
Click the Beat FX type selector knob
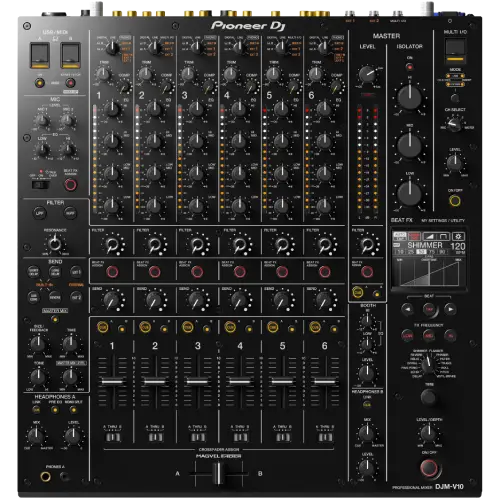tap(428, 365)
